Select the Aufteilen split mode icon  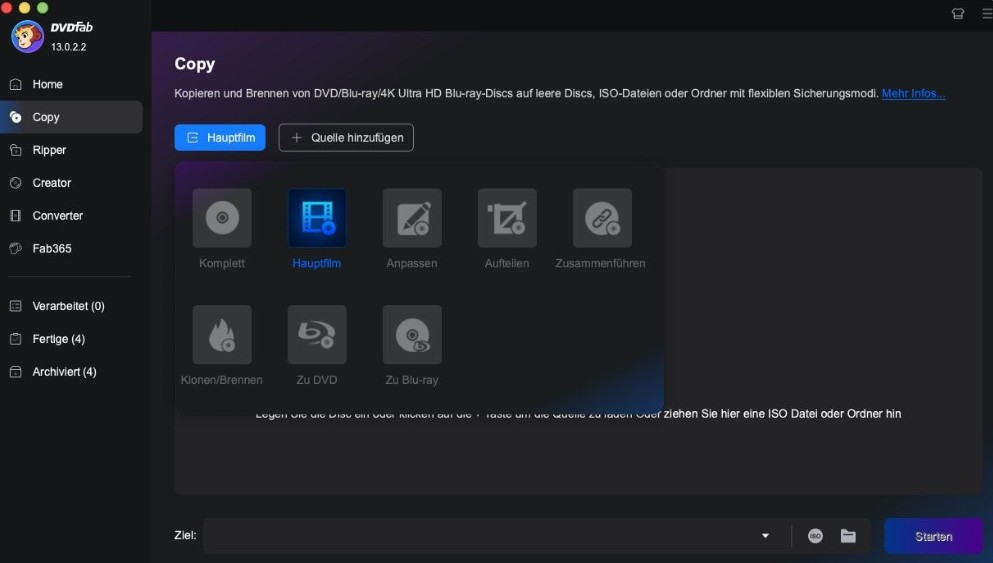(507, 218)
